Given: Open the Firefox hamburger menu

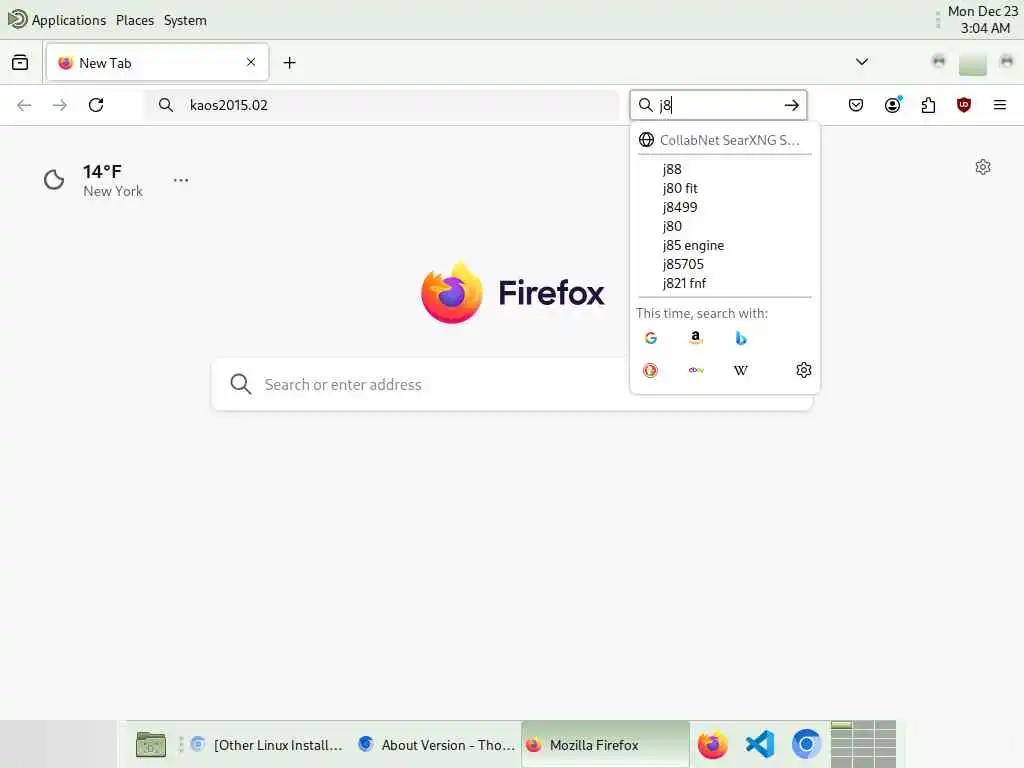Looking at the screenshot, I should 999,105.
